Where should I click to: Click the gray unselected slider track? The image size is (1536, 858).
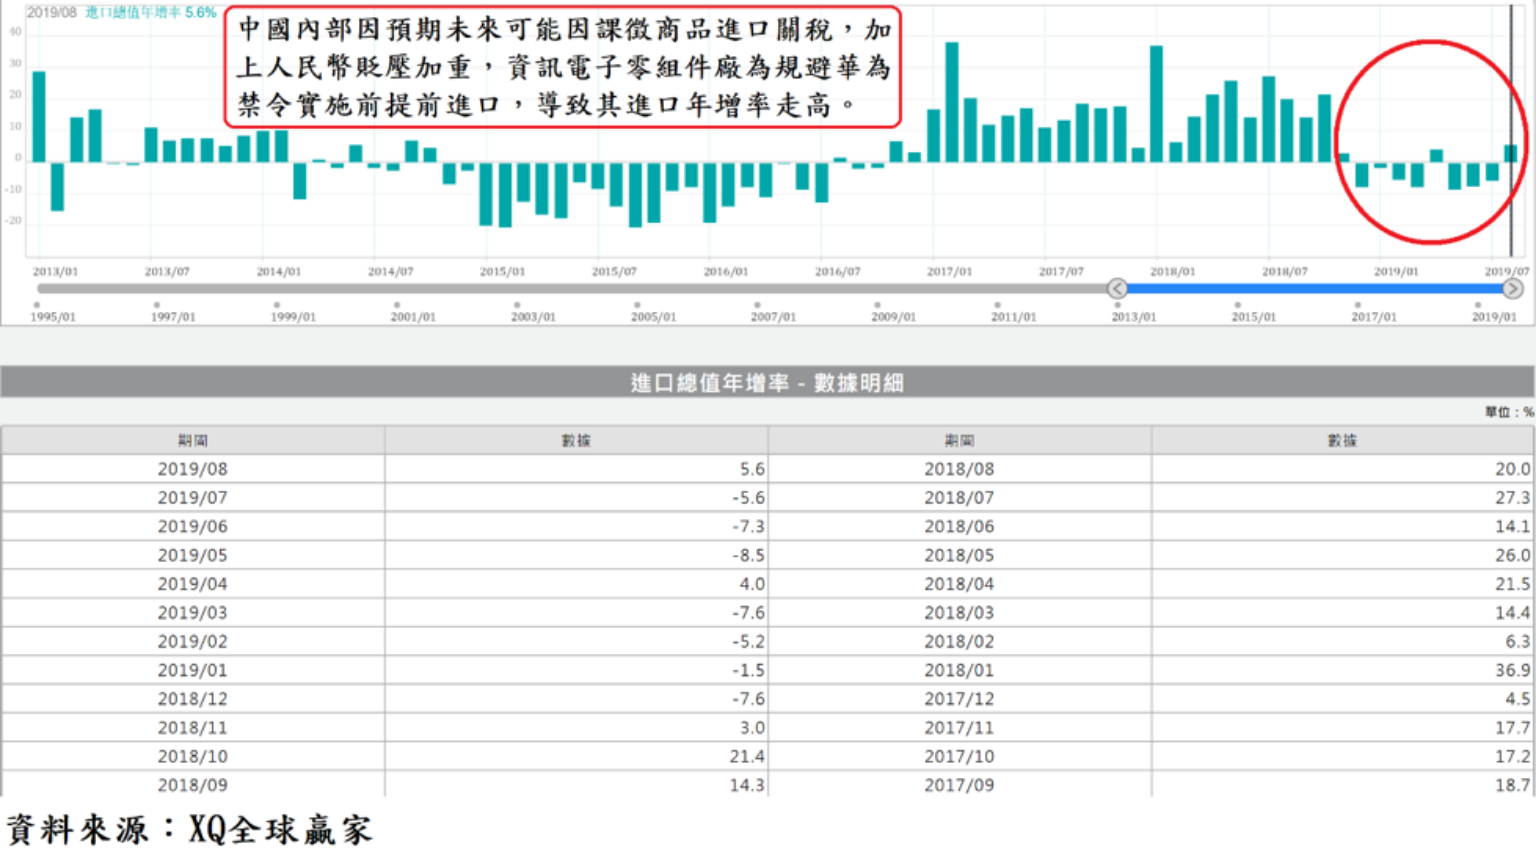click(570, 289)
